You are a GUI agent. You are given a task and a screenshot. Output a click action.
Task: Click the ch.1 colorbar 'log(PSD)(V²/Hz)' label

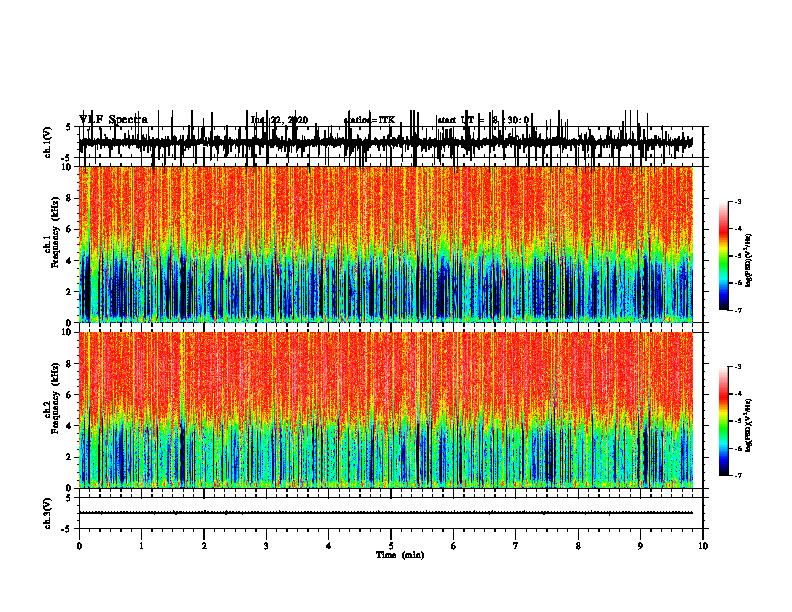pos(748,261)
